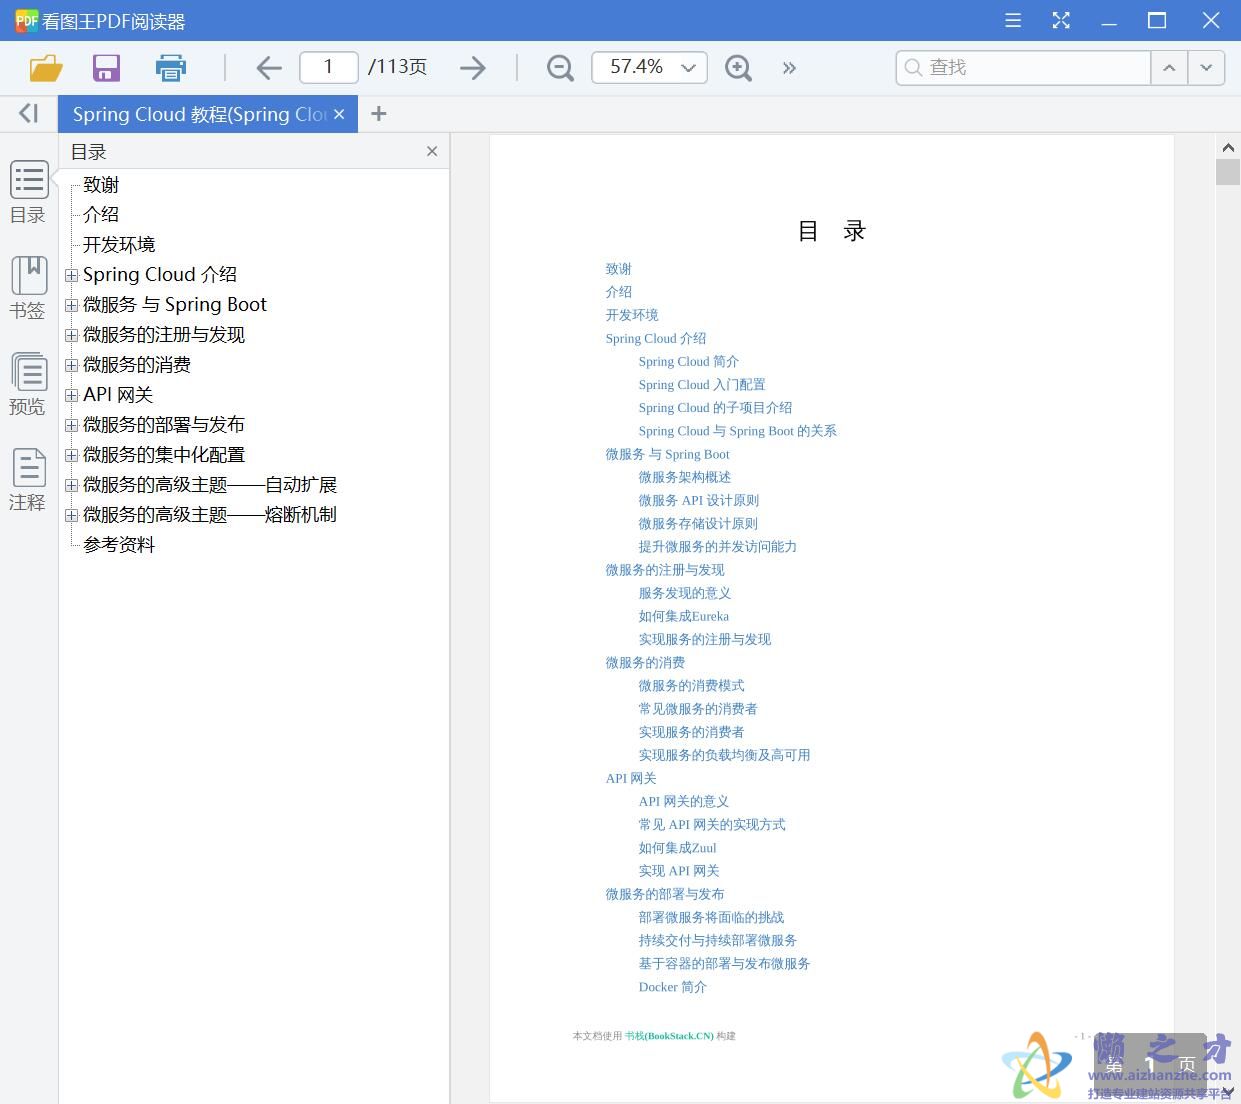The height and width of the screenshot is (1104, 1241).
Task: Add a new tab with plus
Action: click(378, 114)
